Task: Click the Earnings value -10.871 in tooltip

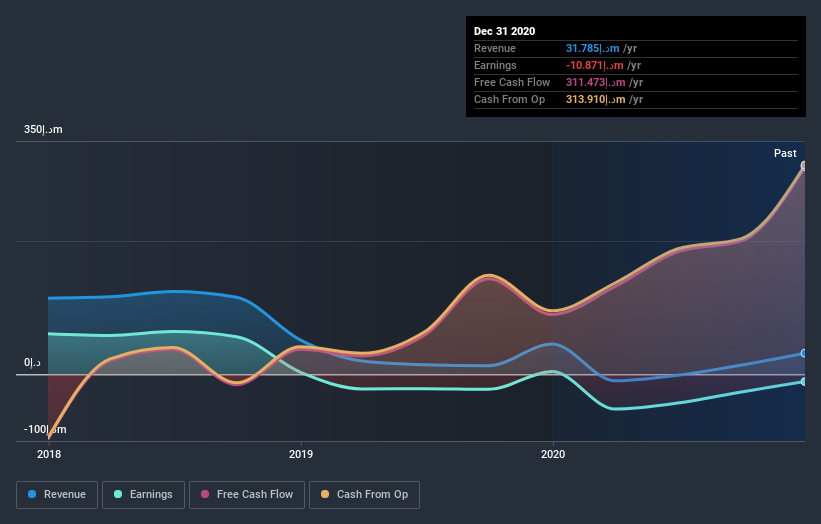Action: point(594,65)
